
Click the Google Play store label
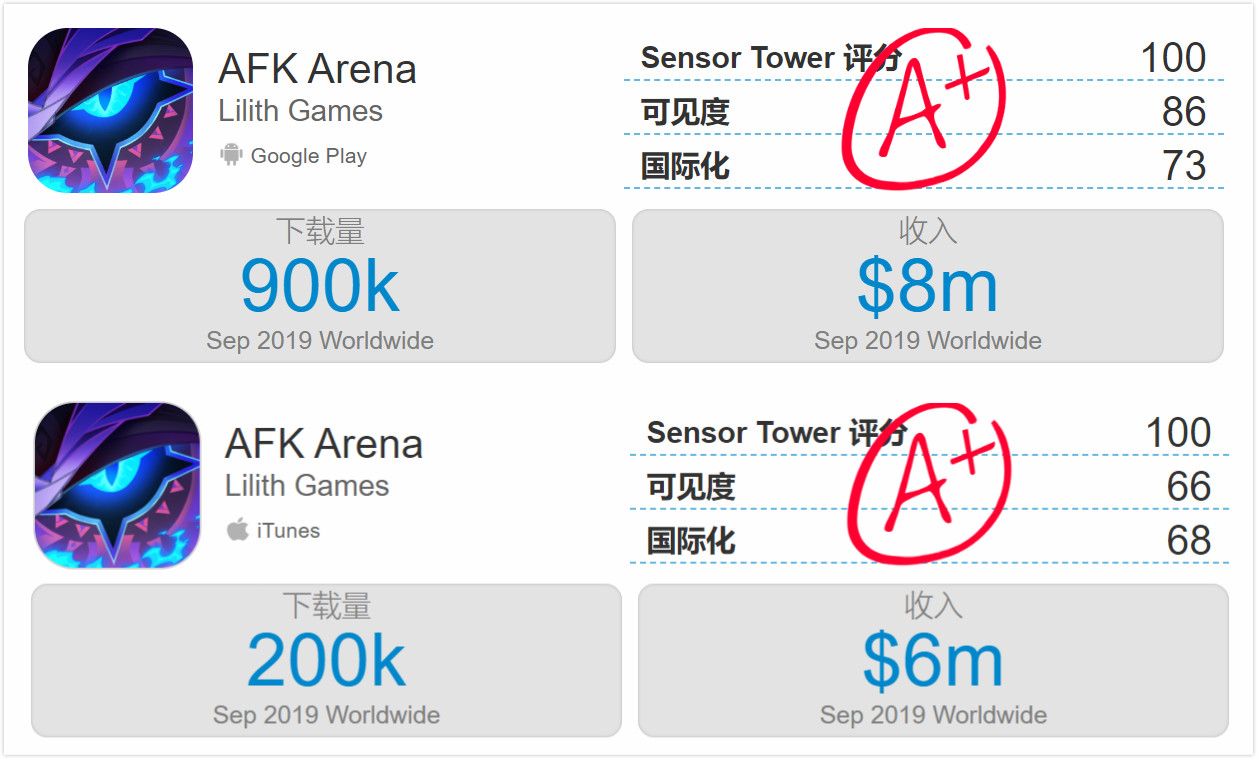[308, 156]
